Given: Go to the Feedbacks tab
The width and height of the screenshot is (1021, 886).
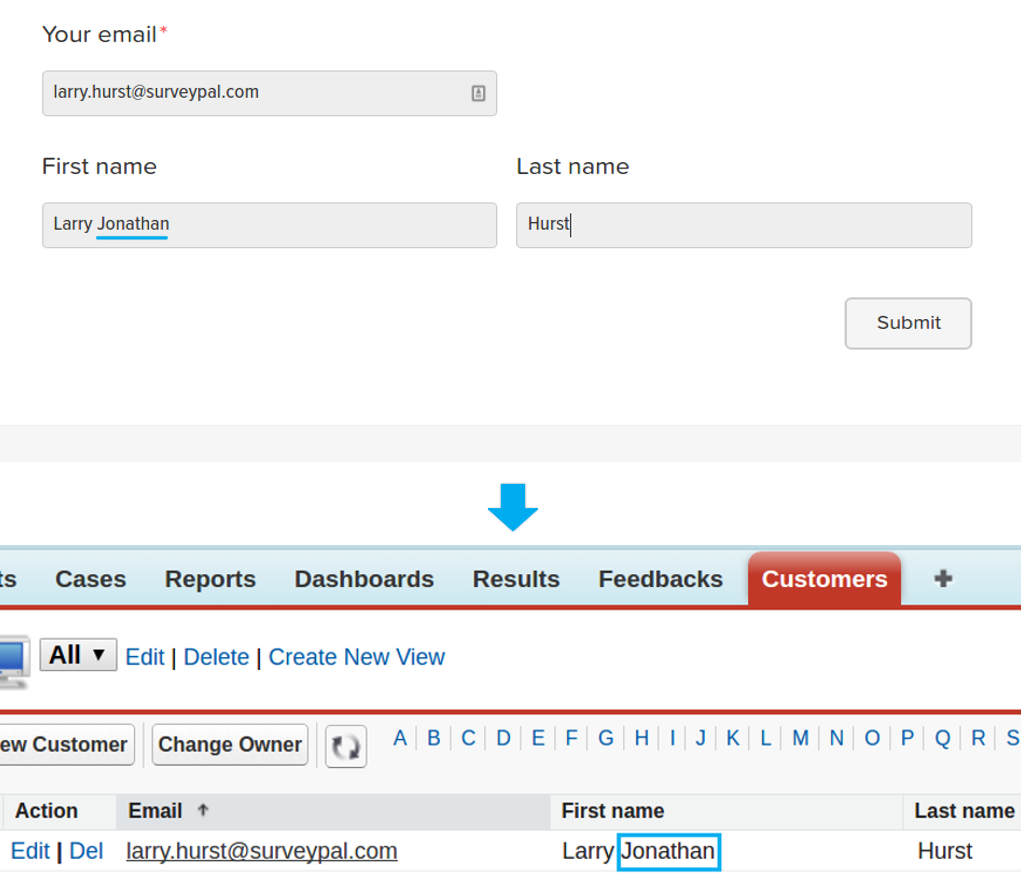Looking at the screenshot, I should [x=660, y=579].
